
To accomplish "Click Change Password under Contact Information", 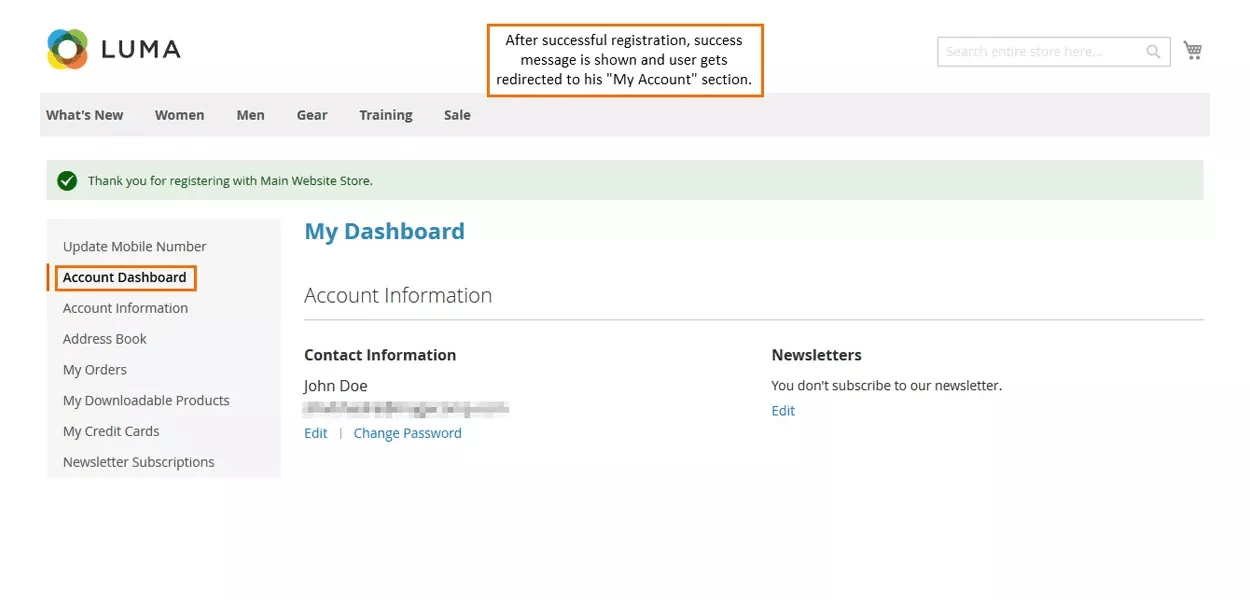I will point(407,433).
